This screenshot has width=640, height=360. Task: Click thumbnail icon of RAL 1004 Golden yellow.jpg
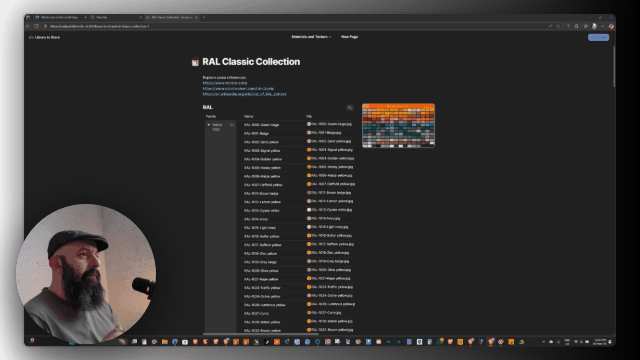[309, 158]
